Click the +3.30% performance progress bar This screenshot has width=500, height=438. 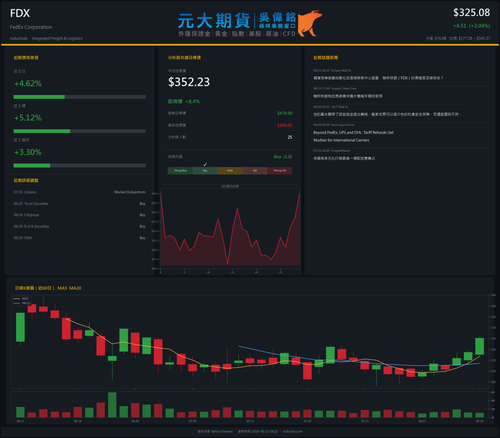(80, 166)
